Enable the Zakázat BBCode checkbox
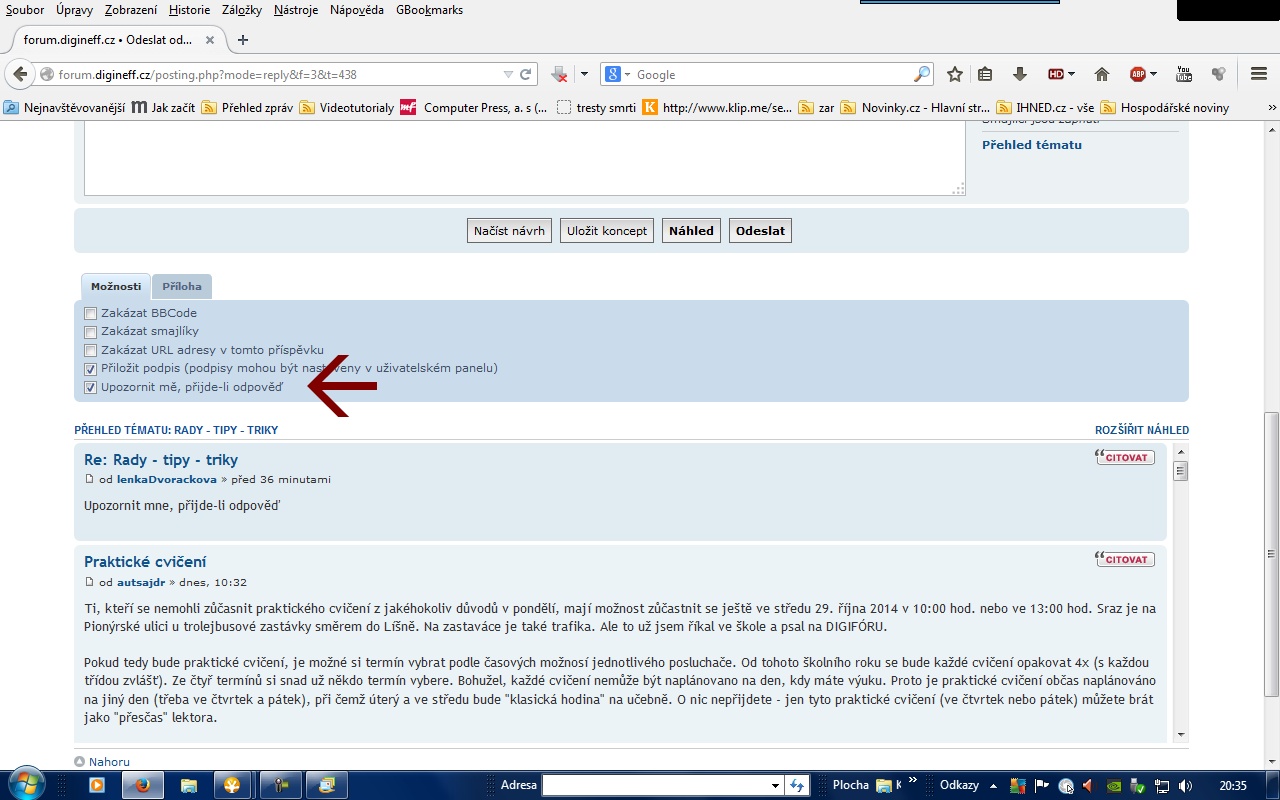The height and width of the screenshot is (800, 1280). pyautogui.click(x=91, y=314)
